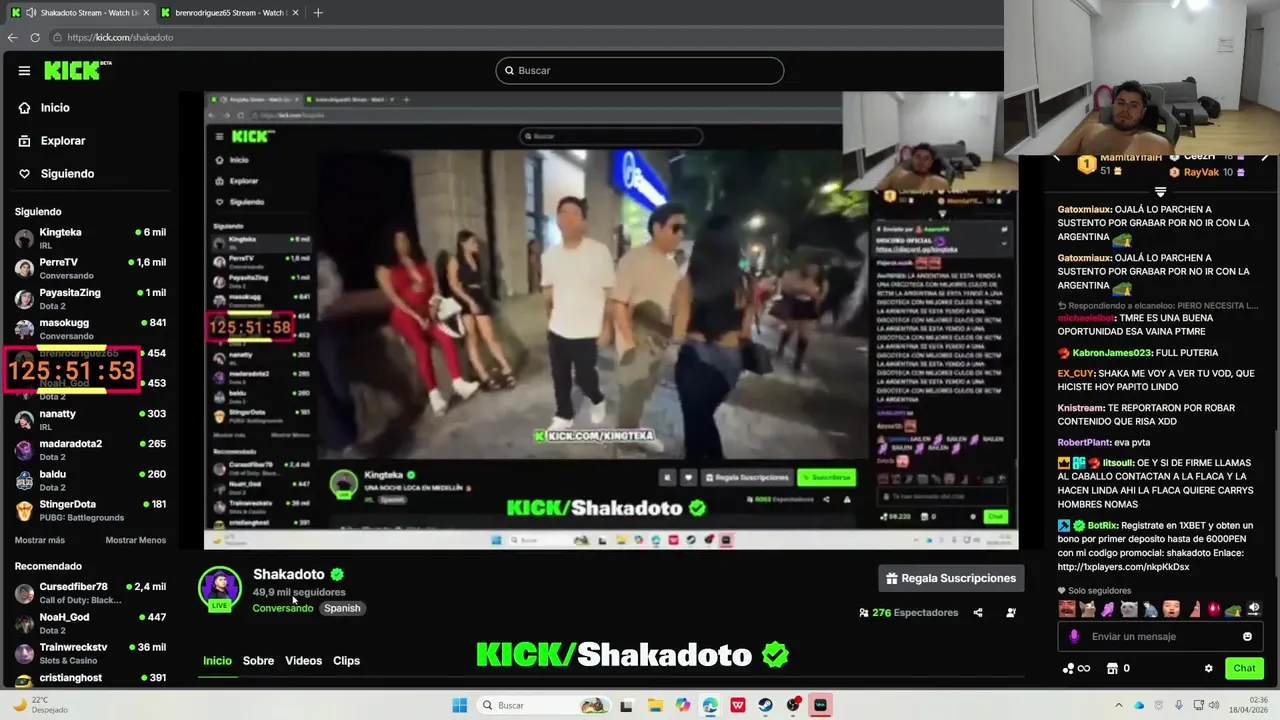Click Shakadoto profile avatar

pyautogui.click(x=220, y=588)
